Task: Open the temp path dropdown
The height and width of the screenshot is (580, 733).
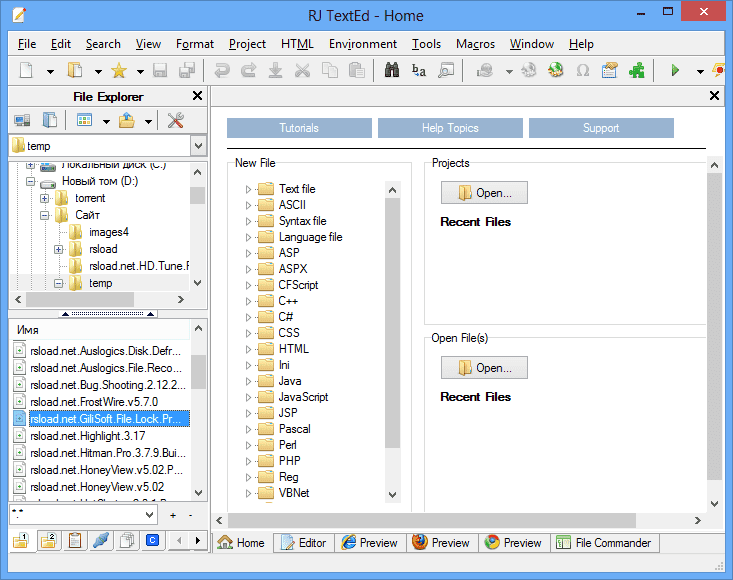Action: click(x=197, y=146)
